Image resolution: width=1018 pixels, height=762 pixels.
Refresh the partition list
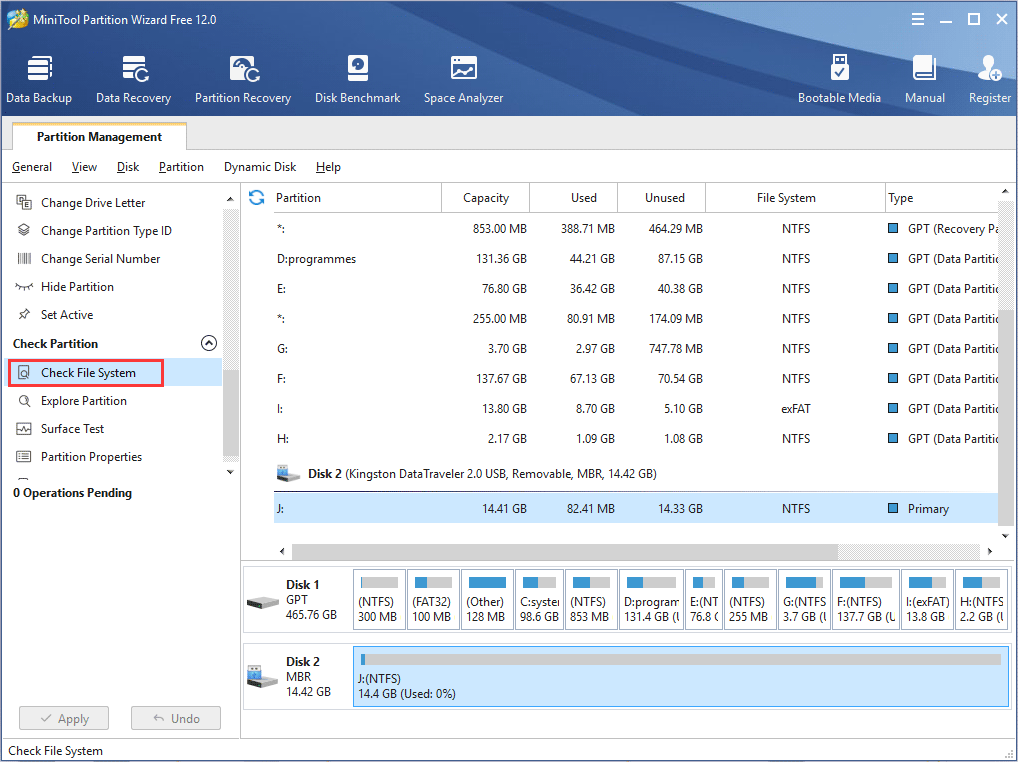(x=256, y=197)
